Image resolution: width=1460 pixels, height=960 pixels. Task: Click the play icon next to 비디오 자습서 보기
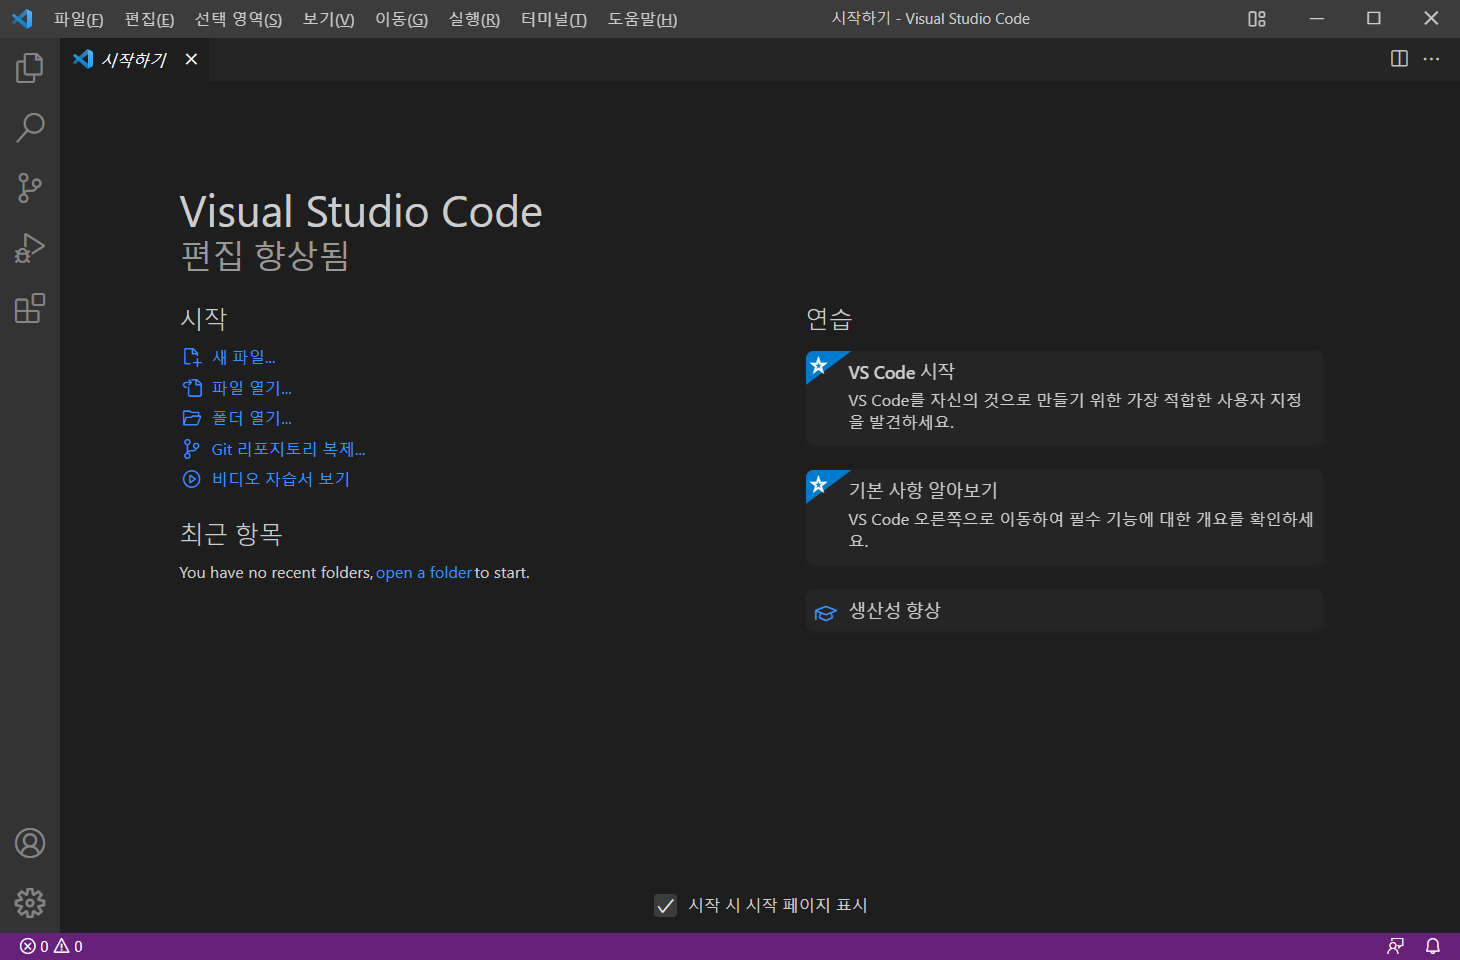point(192,479)
